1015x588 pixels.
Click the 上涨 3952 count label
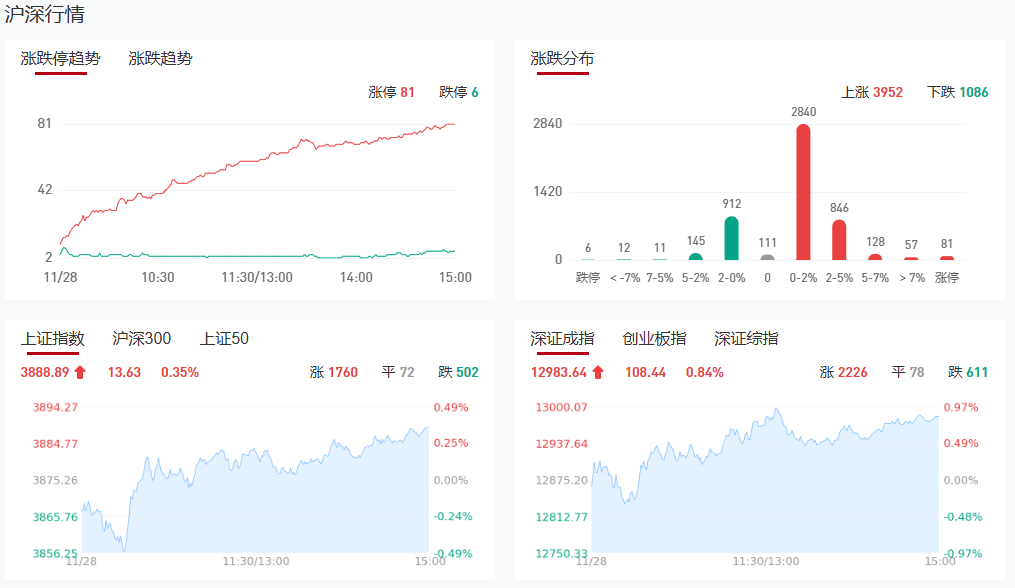pos(872,92)
